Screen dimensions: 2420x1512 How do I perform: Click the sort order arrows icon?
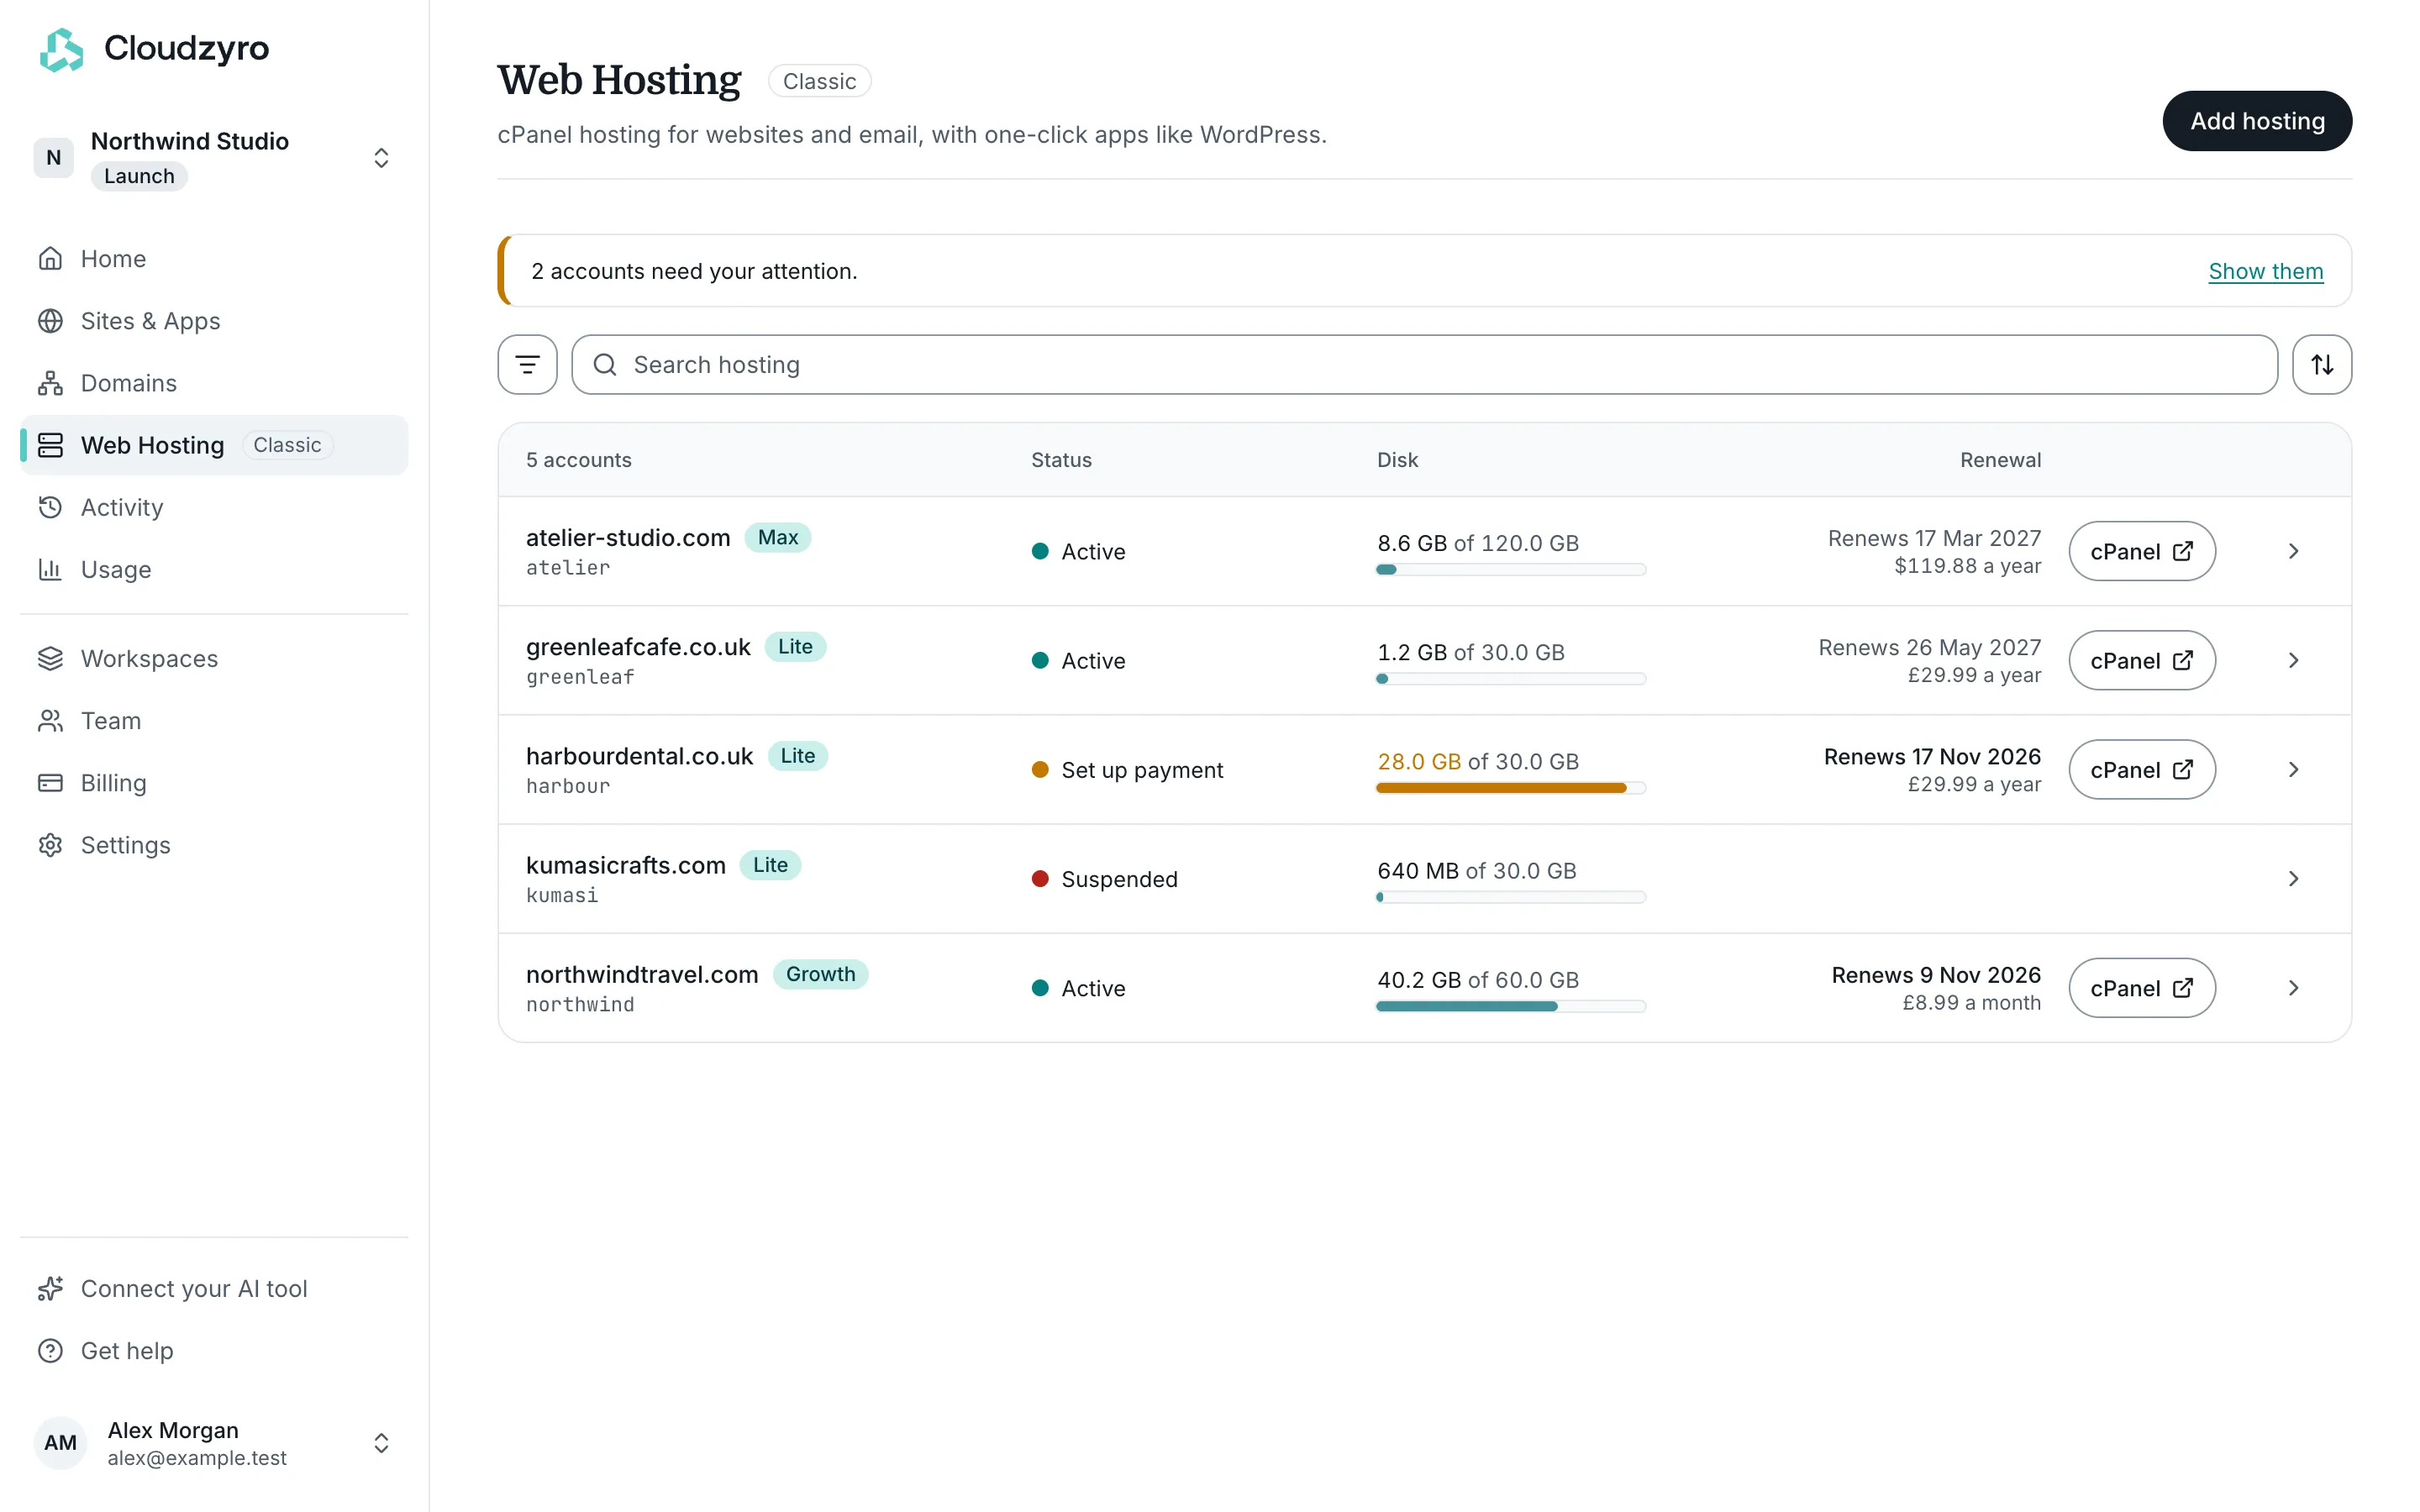tap(2321, 364)
